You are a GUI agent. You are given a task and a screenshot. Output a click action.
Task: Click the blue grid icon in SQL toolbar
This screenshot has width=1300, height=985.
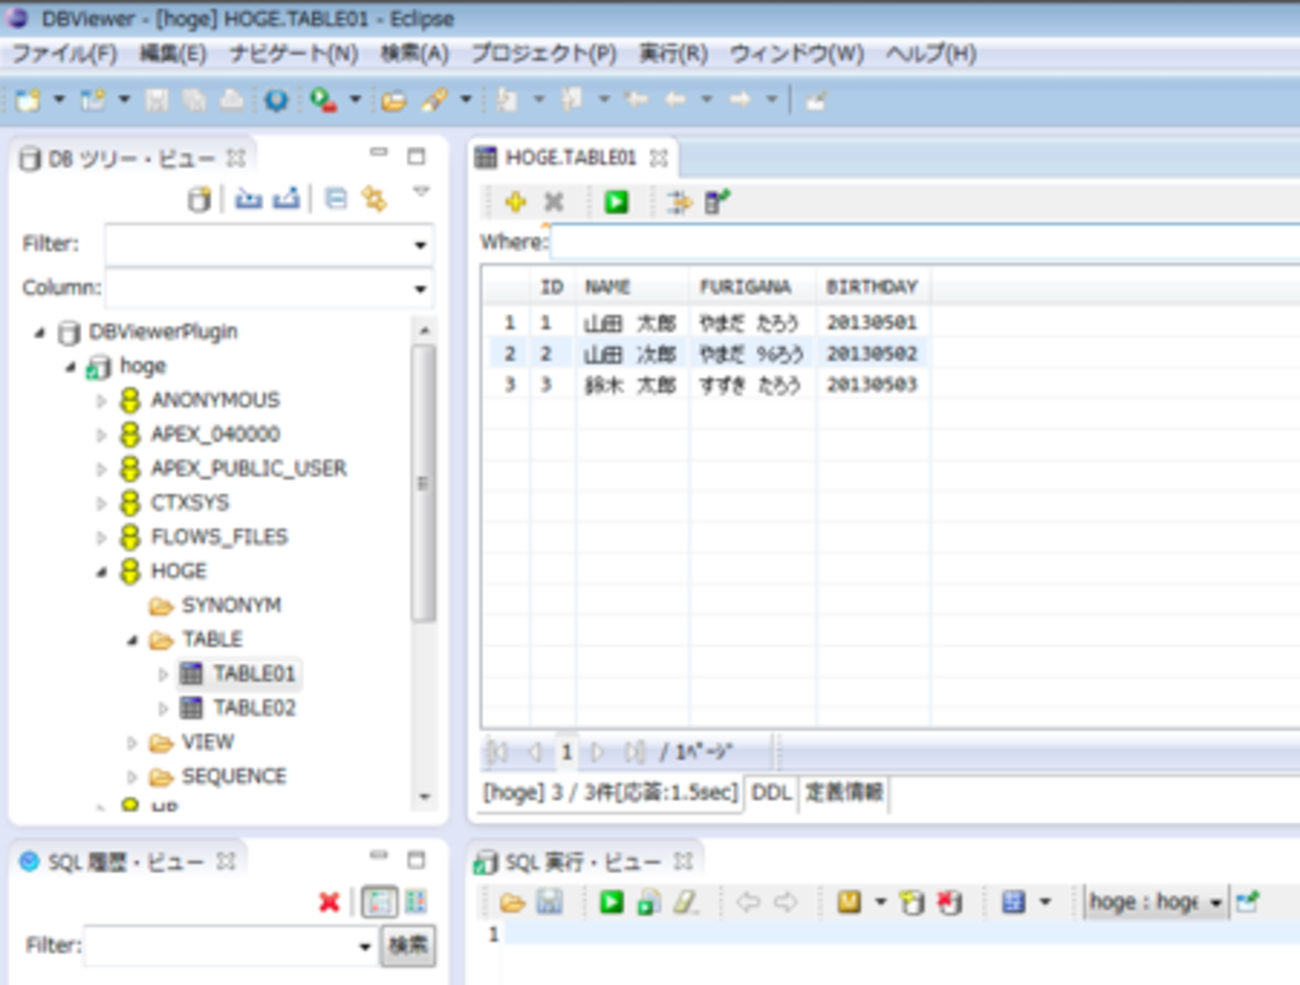coord(1014,902)
